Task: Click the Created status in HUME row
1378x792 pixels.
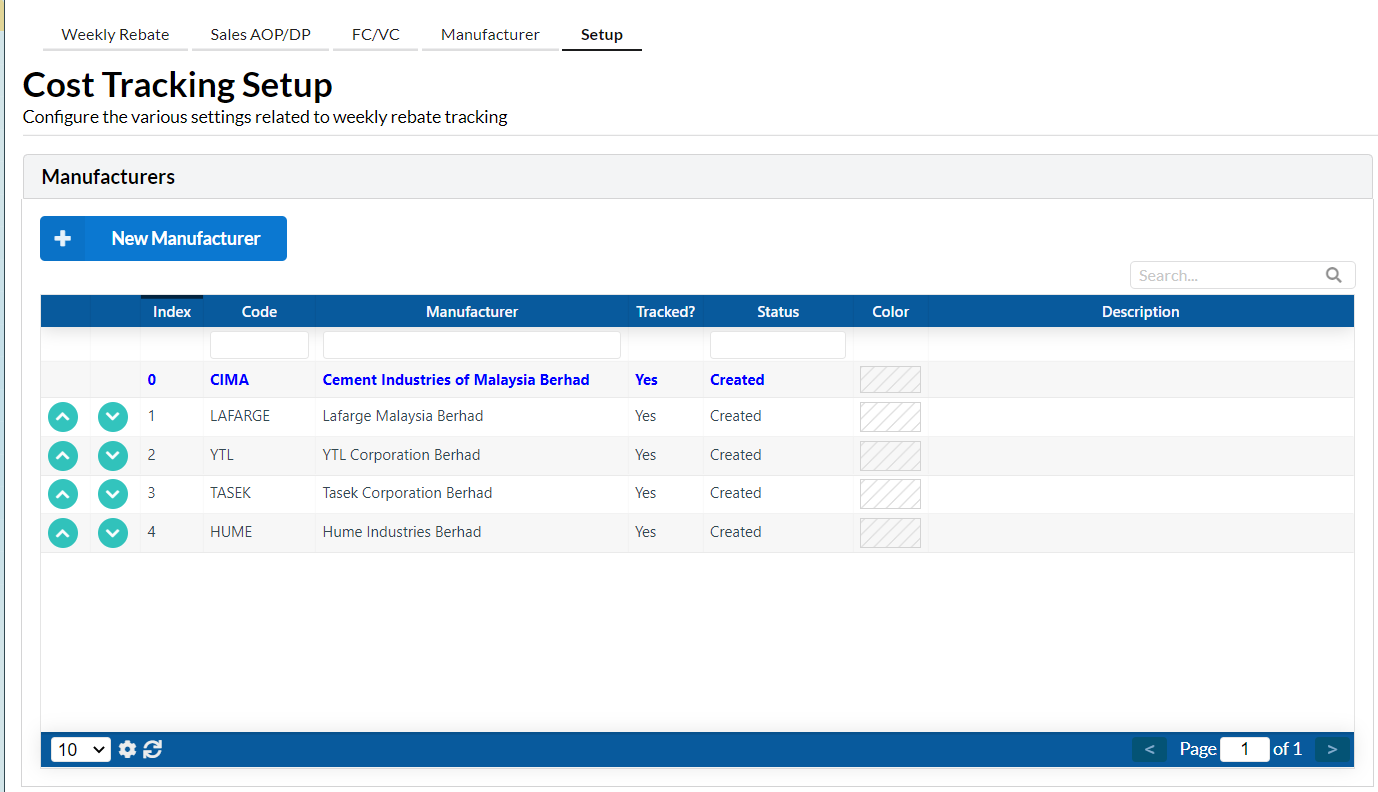Action: coord(736,532)
